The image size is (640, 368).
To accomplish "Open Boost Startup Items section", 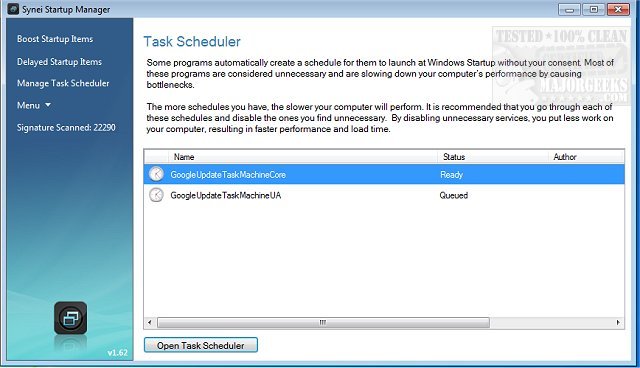I will click(x=55, y=39).
